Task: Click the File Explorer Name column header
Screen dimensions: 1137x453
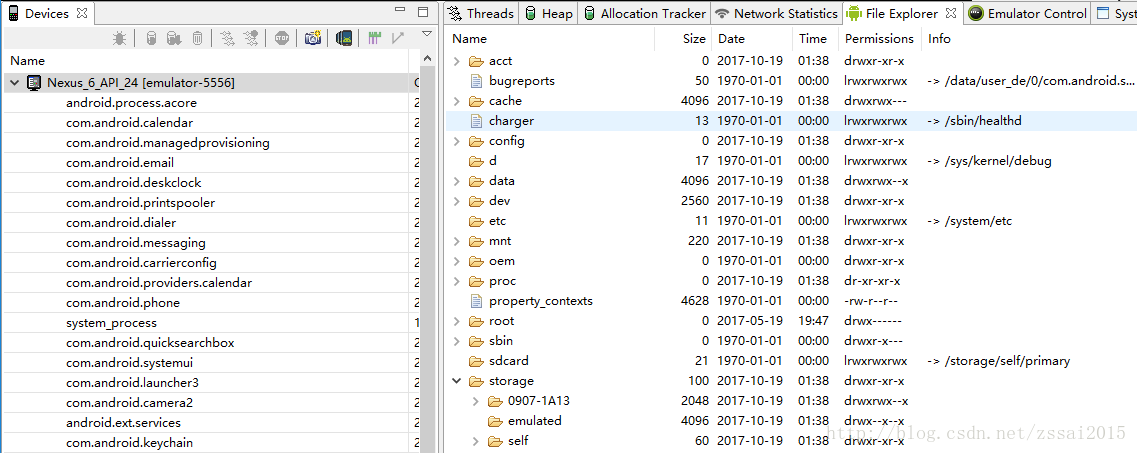Action: pyautogui.click(x=550, y=38)
